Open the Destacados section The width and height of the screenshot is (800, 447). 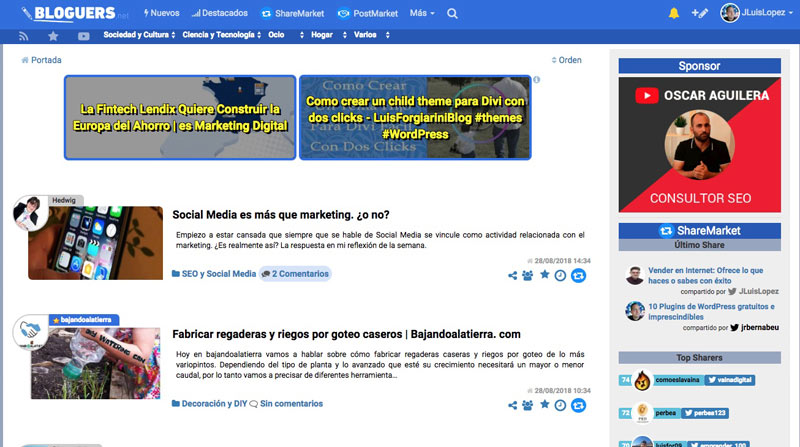pyautogui.click(x=220, y=13)
